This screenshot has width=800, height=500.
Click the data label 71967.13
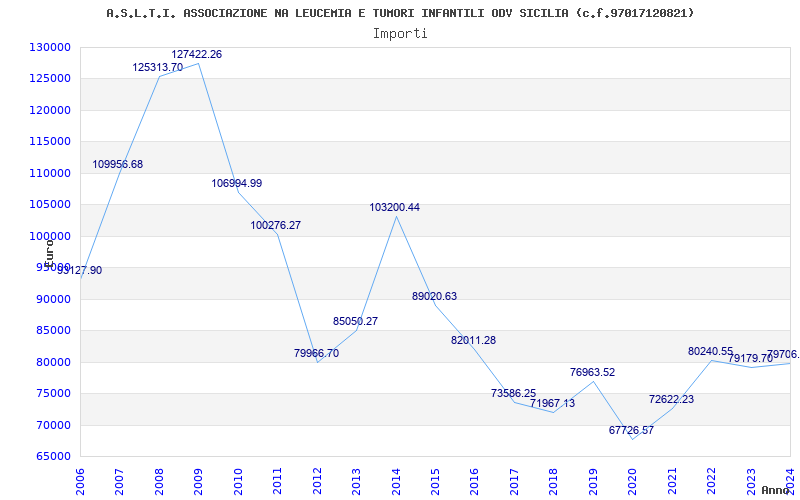tap(553, 403)
